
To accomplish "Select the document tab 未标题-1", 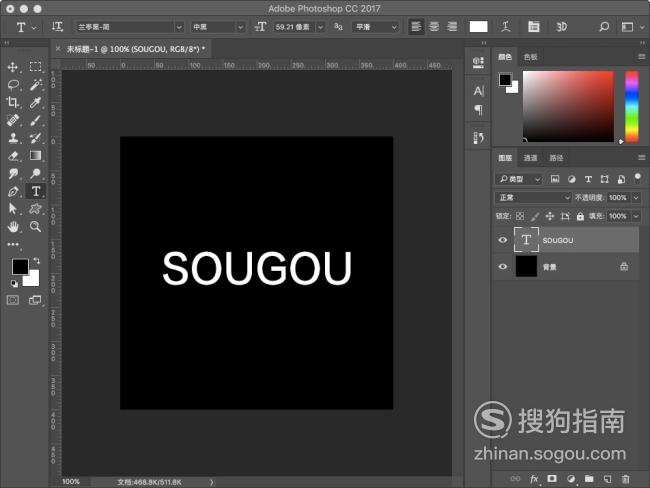I will click(136, 49).
